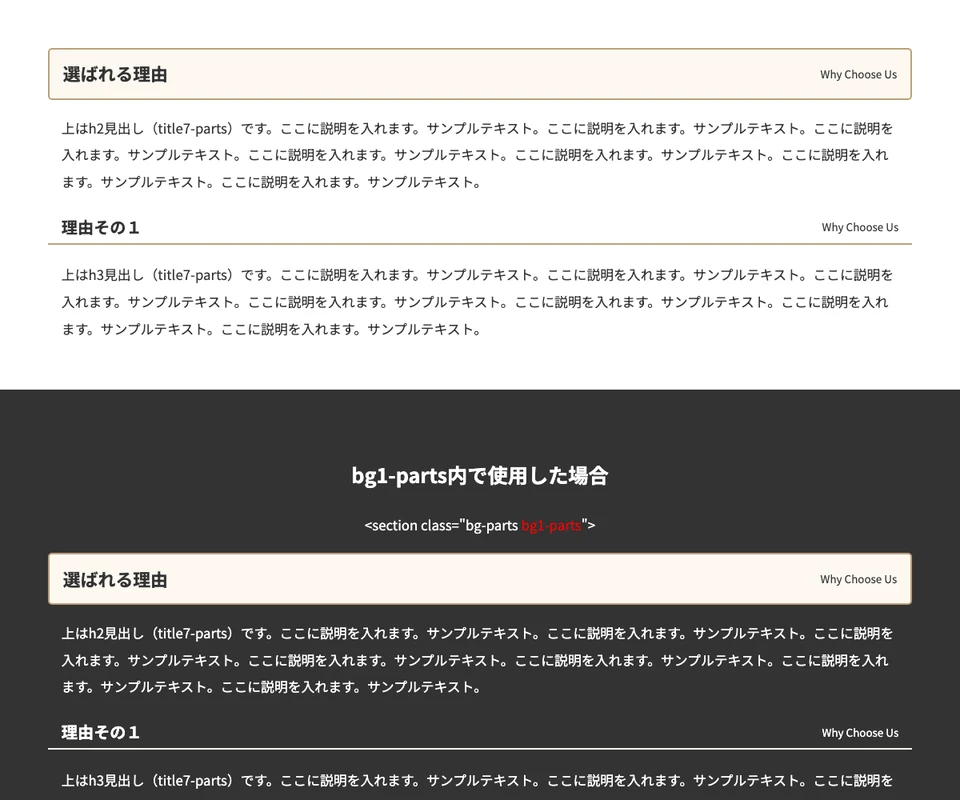Click the empty middle of the top beige heading box
Image resolution: width=960 pixels, height=800 pixels.
pos(480,74)
